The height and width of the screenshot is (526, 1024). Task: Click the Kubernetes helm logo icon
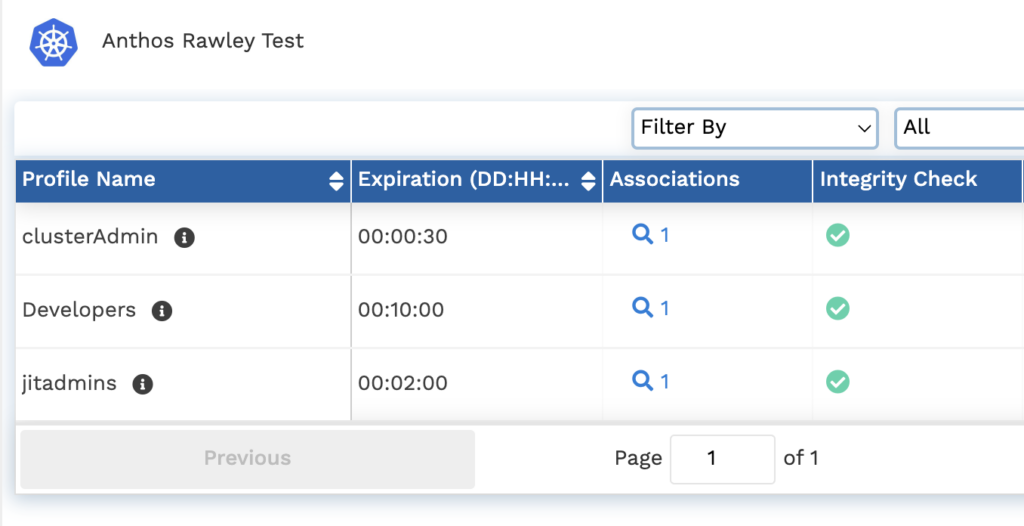[52, 42]
